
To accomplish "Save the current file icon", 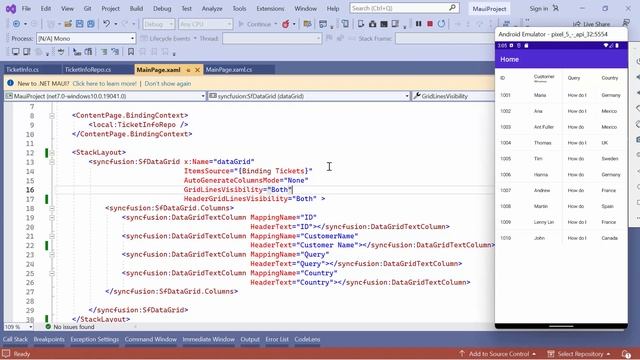I will 80,24.
